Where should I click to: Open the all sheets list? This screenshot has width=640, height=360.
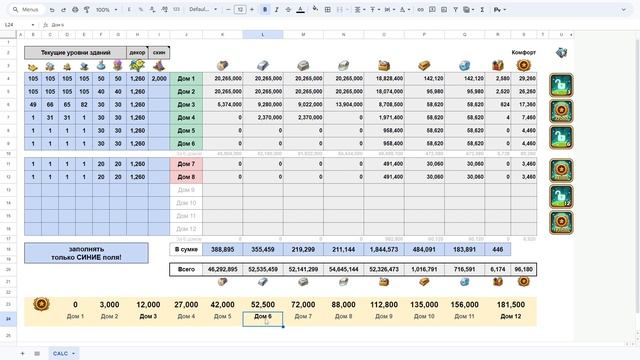pos(37,353)
